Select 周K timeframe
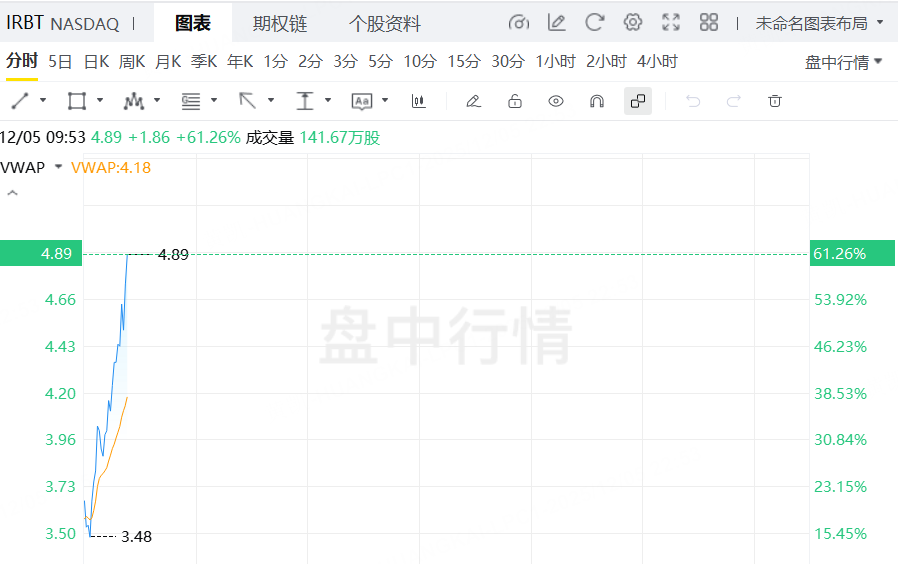The width and height of the screenshot is (898, 564). [132, 61]
